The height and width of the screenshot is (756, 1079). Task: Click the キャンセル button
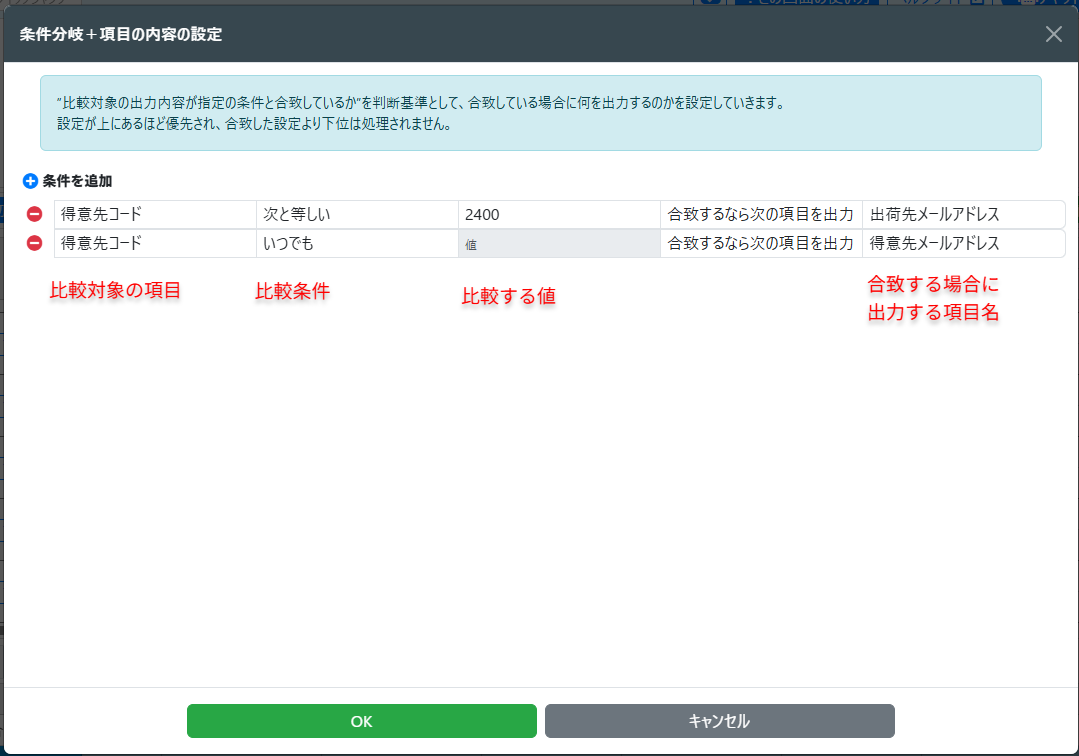click(x=719, y=721)
